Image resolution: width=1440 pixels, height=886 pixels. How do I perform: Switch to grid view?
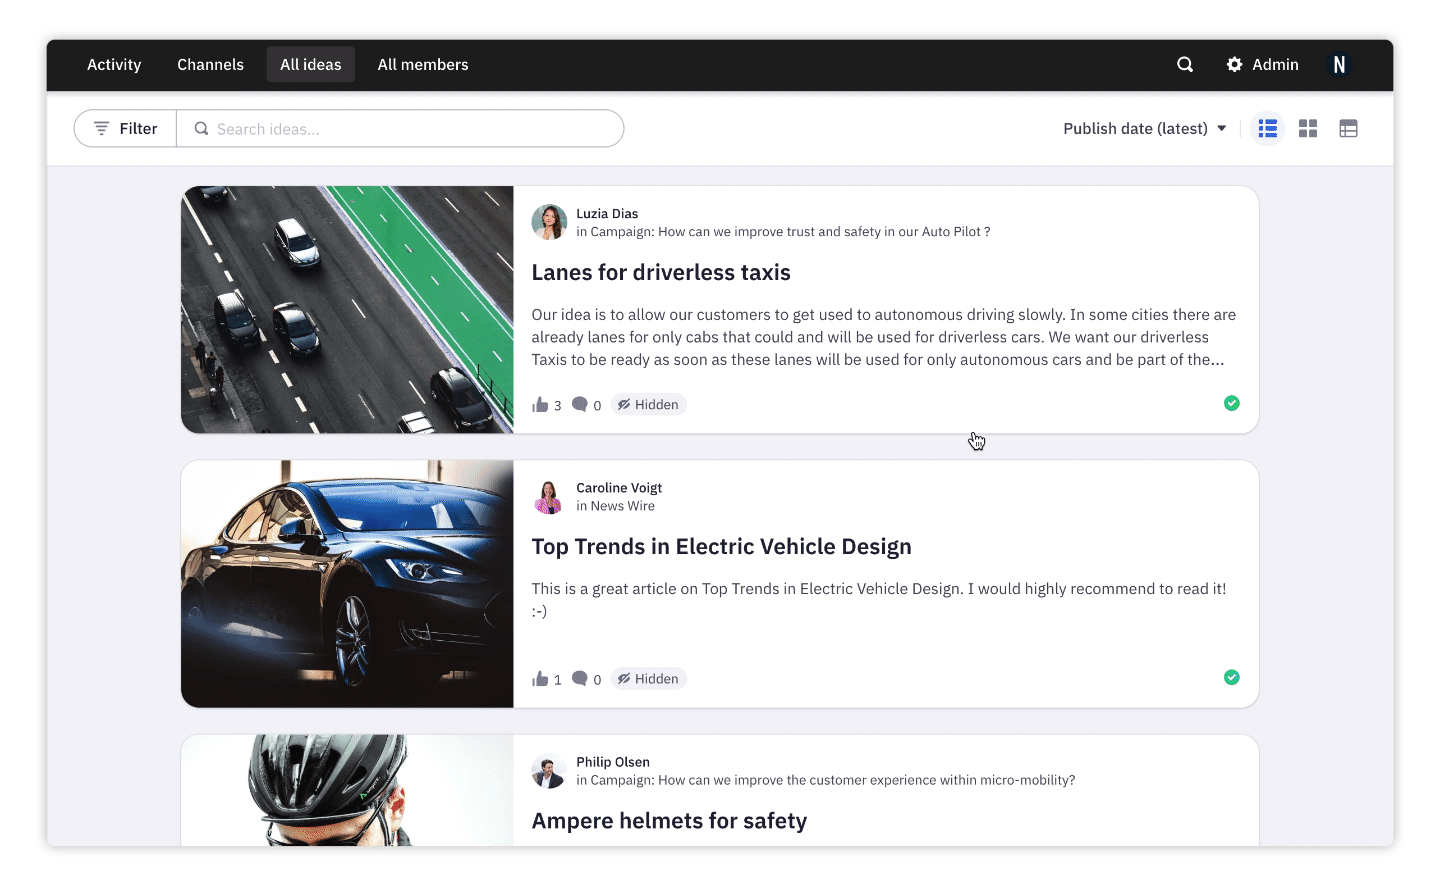(1308, 128)
